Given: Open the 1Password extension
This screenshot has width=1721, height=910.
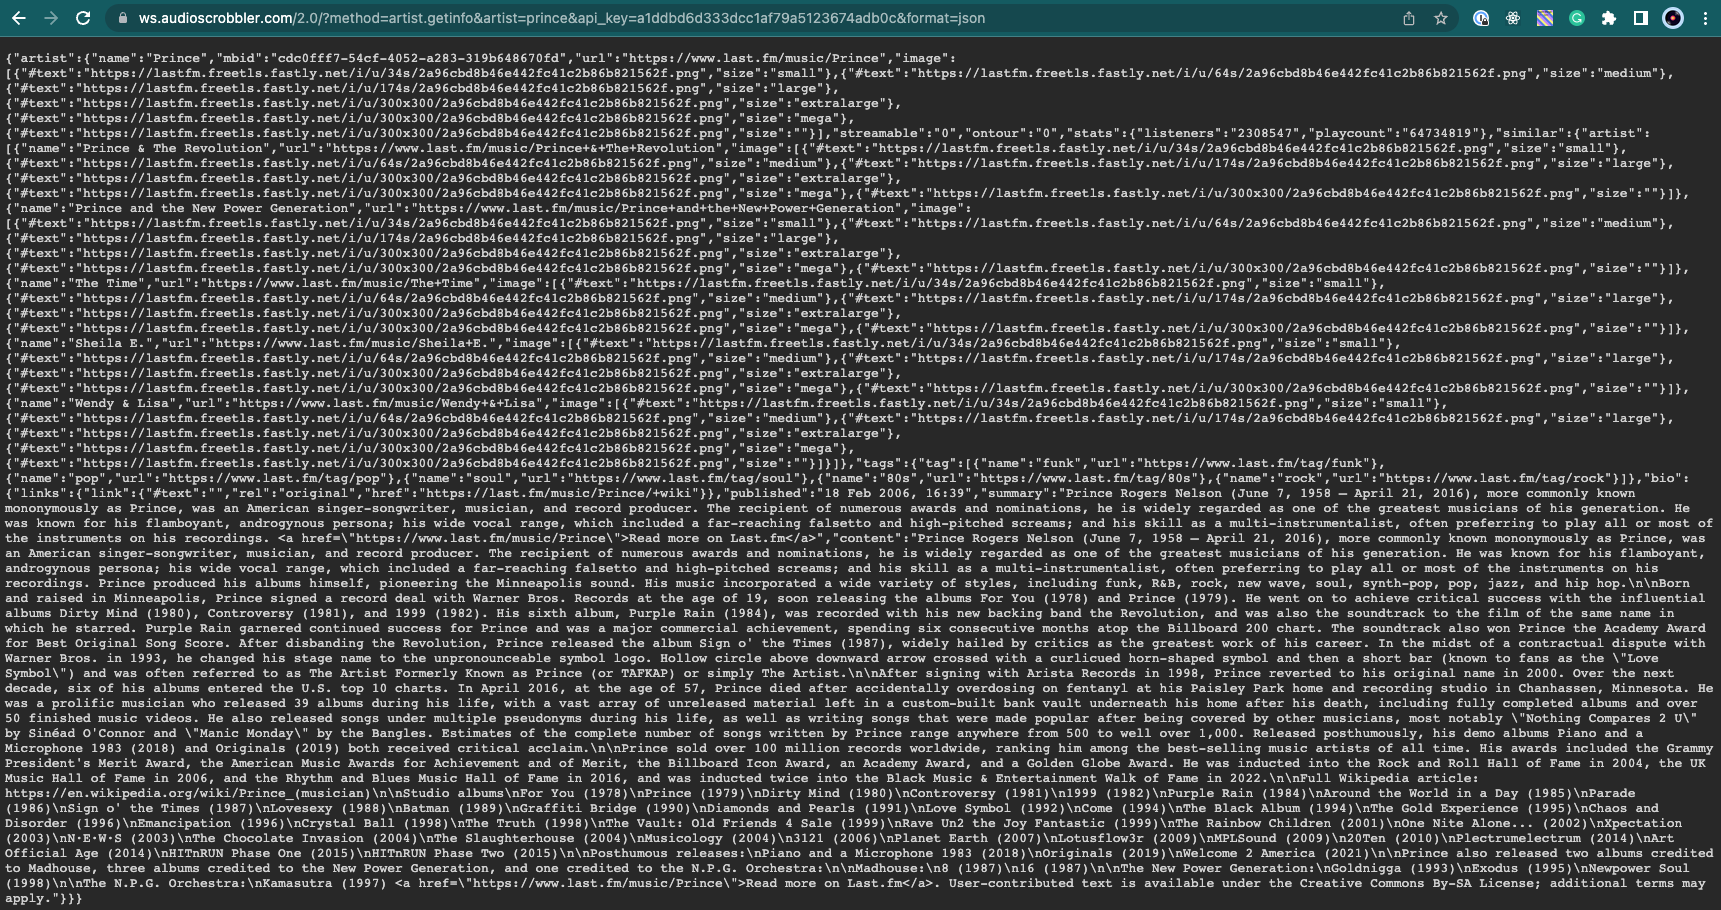Looking at the screenshot, I should [x=1481, y=18].
